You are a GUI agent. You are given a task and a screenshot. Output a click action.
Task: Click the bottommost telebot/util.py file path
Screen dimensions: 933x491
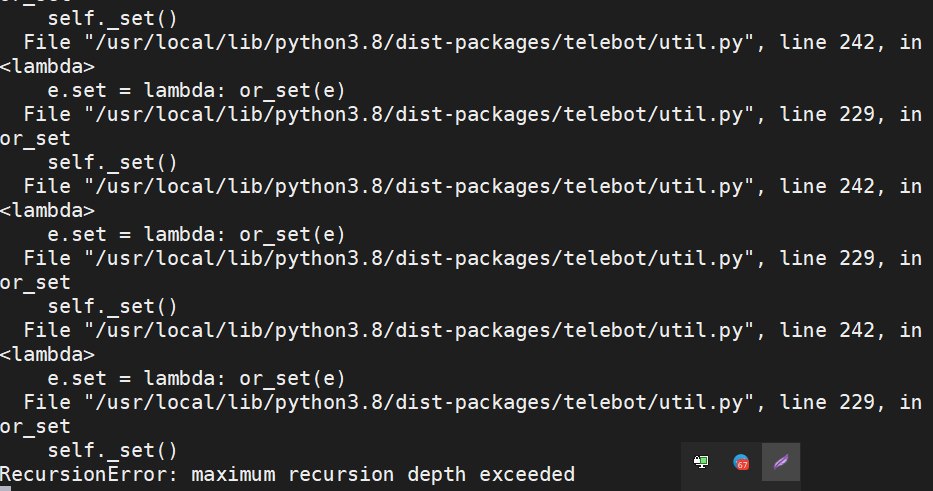(x=419, y=402)
